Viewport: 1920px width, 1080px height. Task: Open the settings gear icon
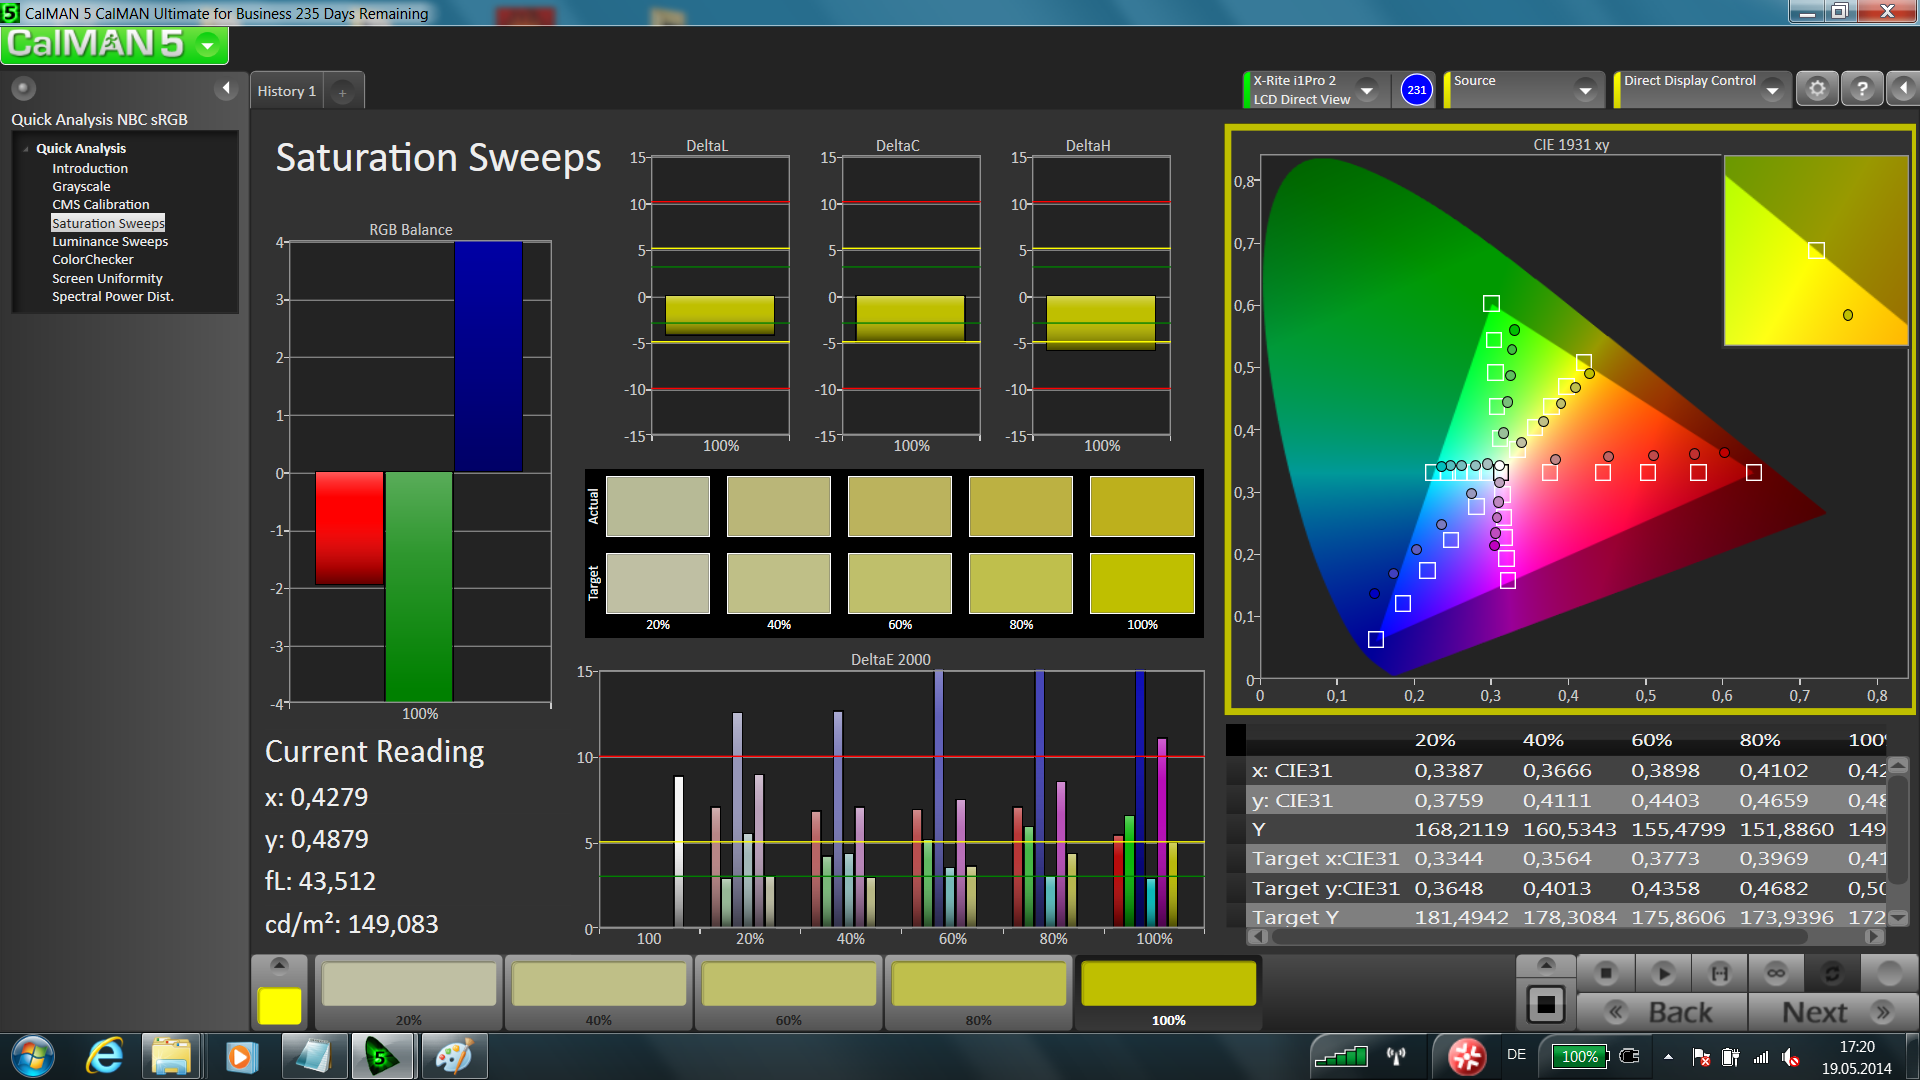point(1817,89)
